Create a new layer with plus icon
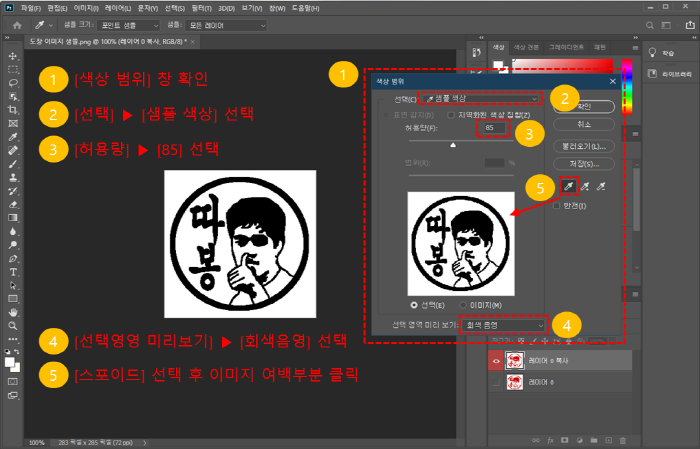 pyautogui.click(x=608, y=441)
